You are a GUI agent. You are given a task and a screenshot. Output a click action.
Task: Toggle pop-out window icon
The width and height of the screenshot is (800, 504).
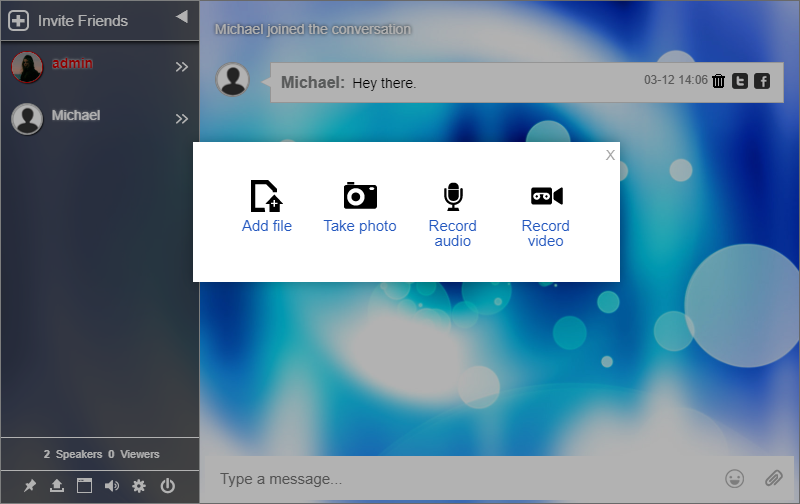click(84, 486)
